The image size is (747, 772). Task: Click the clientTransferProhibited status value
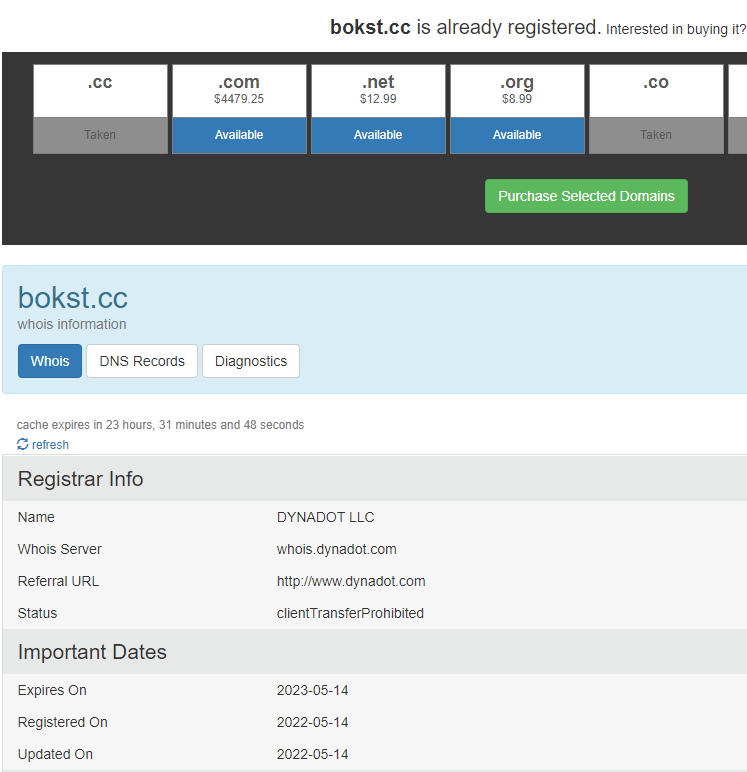350,613
